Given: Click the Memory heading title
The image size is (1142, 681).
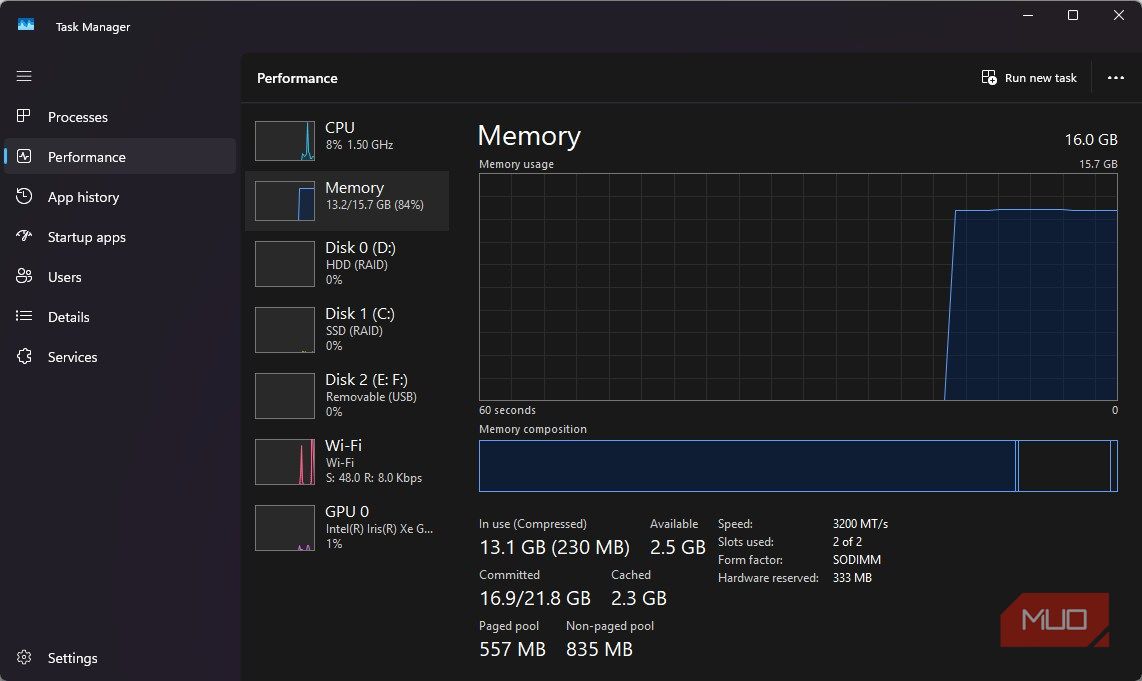Looking at the screenshot, I should (x=529, y=136).
